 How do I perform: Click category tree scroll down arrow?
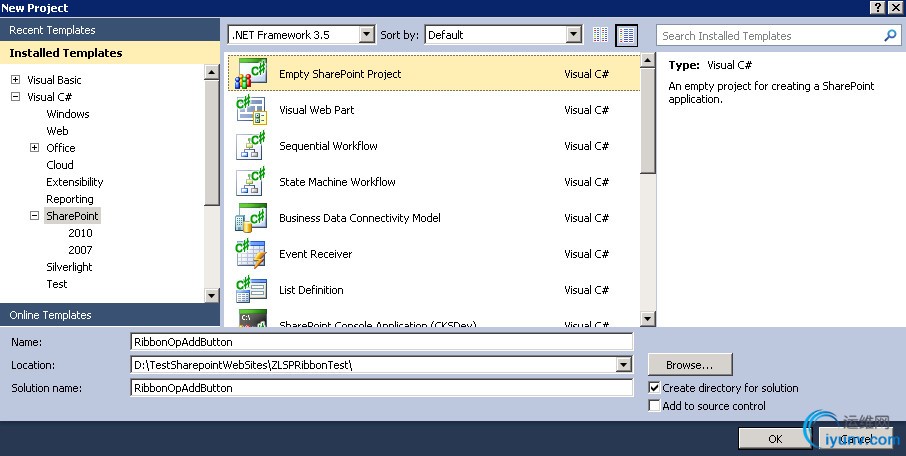click(x=212, y=295)
